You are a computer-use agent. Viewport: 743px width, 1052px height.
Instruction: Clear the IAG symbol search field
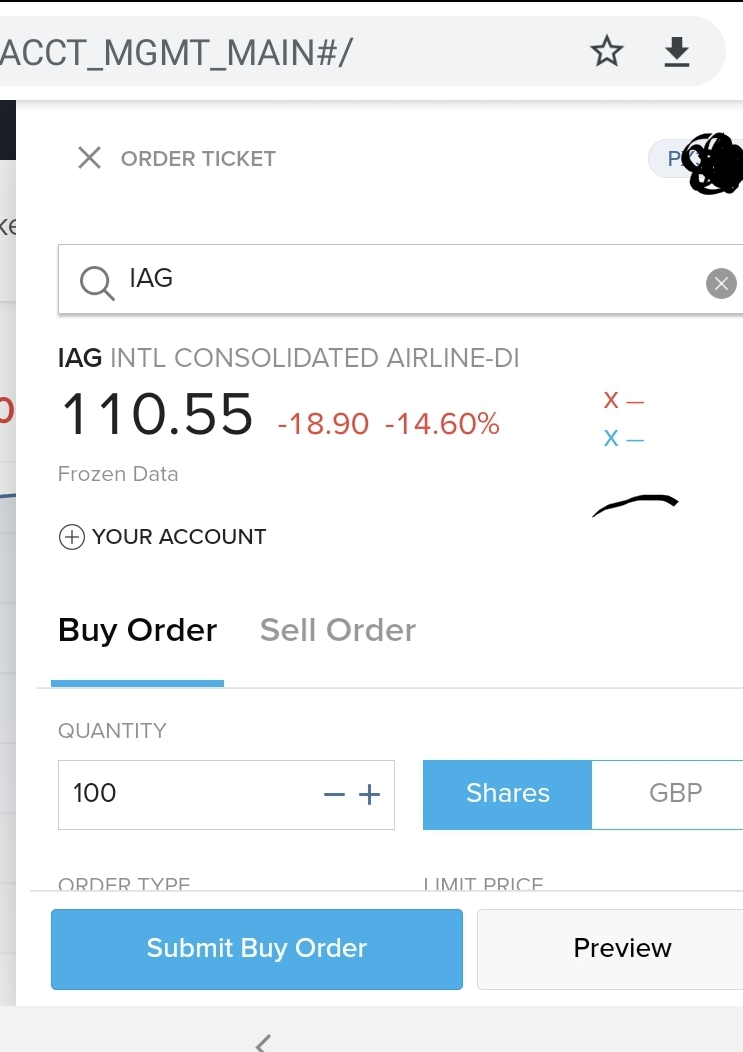721,283
